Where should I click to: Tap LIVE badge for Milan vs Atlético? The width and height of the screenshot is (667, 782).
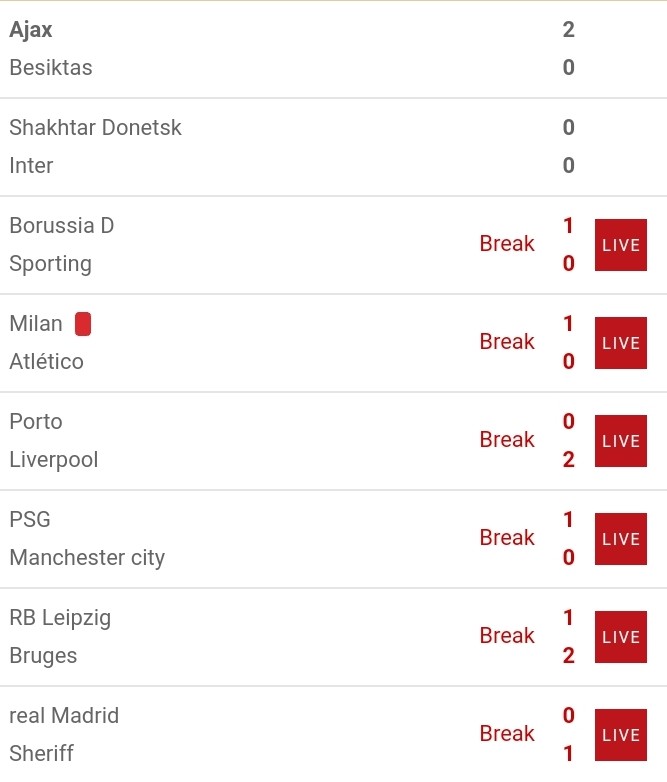(x=621, y=343)
